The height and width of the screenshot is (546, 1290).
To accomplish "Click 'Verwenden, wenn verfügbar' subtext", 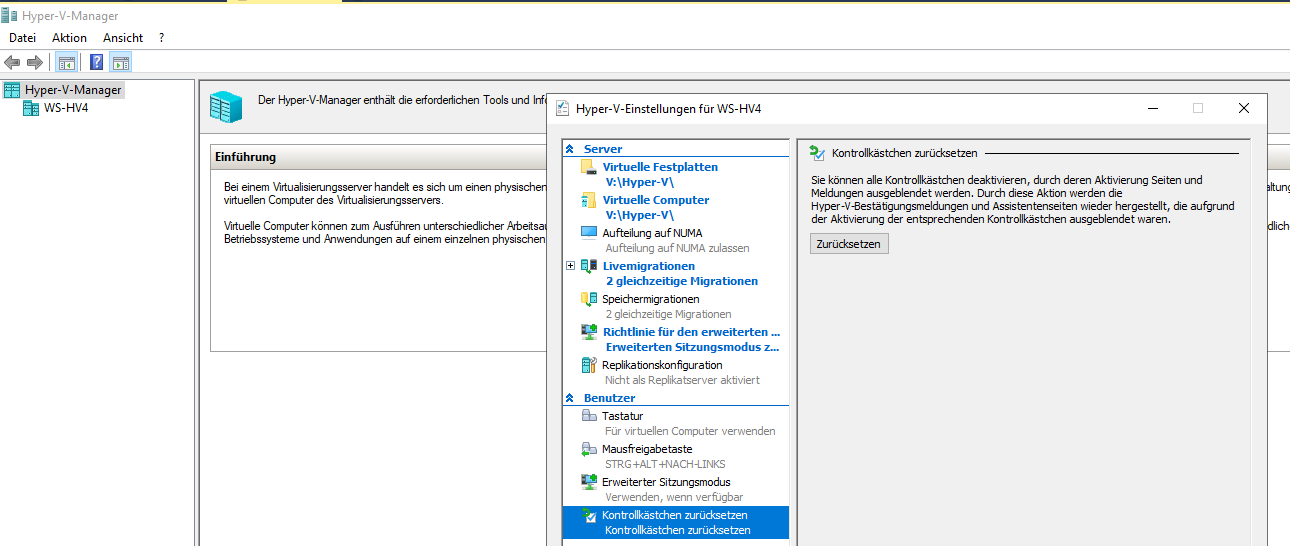I will tap(674, 497).
